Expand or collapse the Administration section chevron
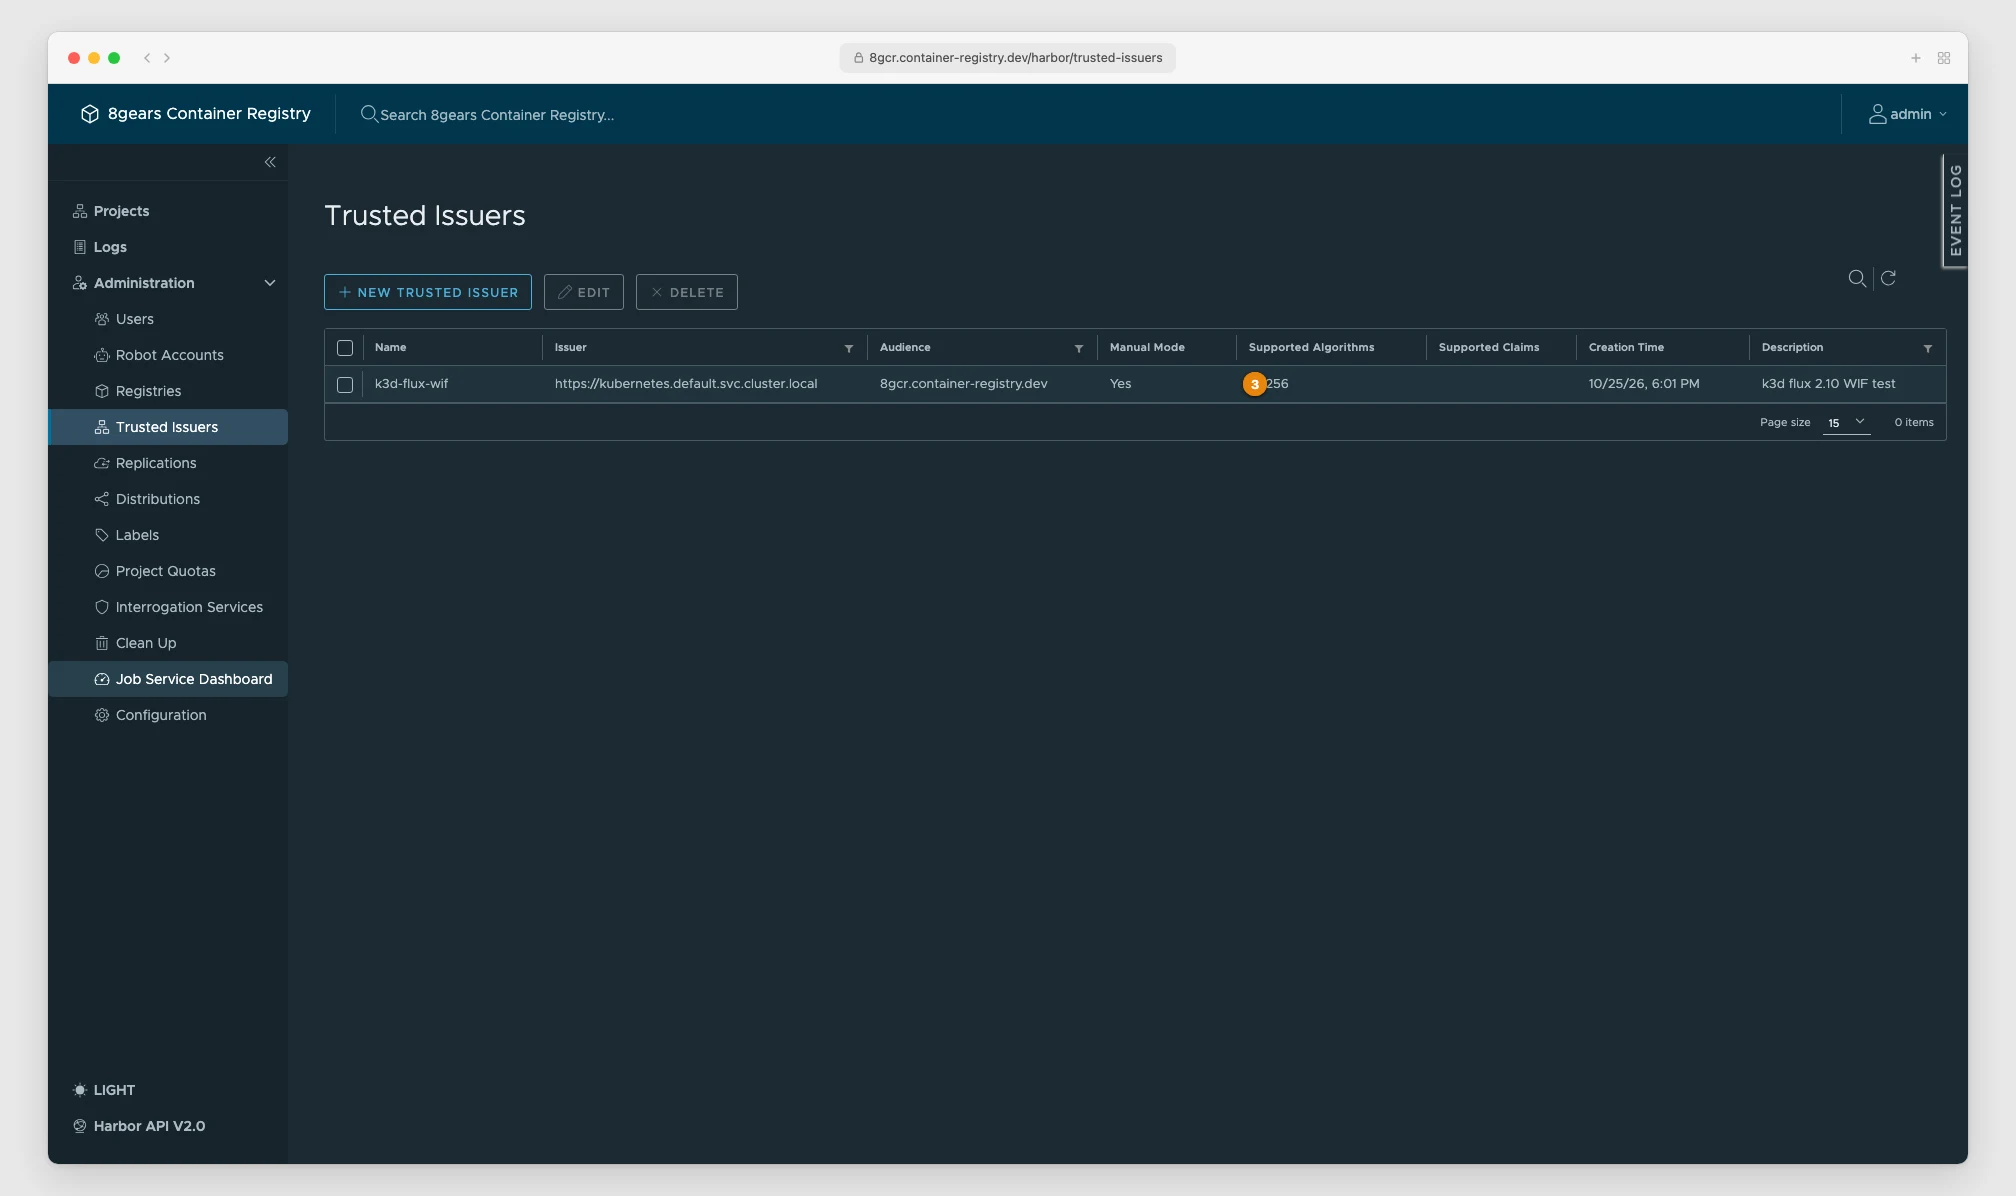This screenshot has width=2016, height=1196. 270,283
